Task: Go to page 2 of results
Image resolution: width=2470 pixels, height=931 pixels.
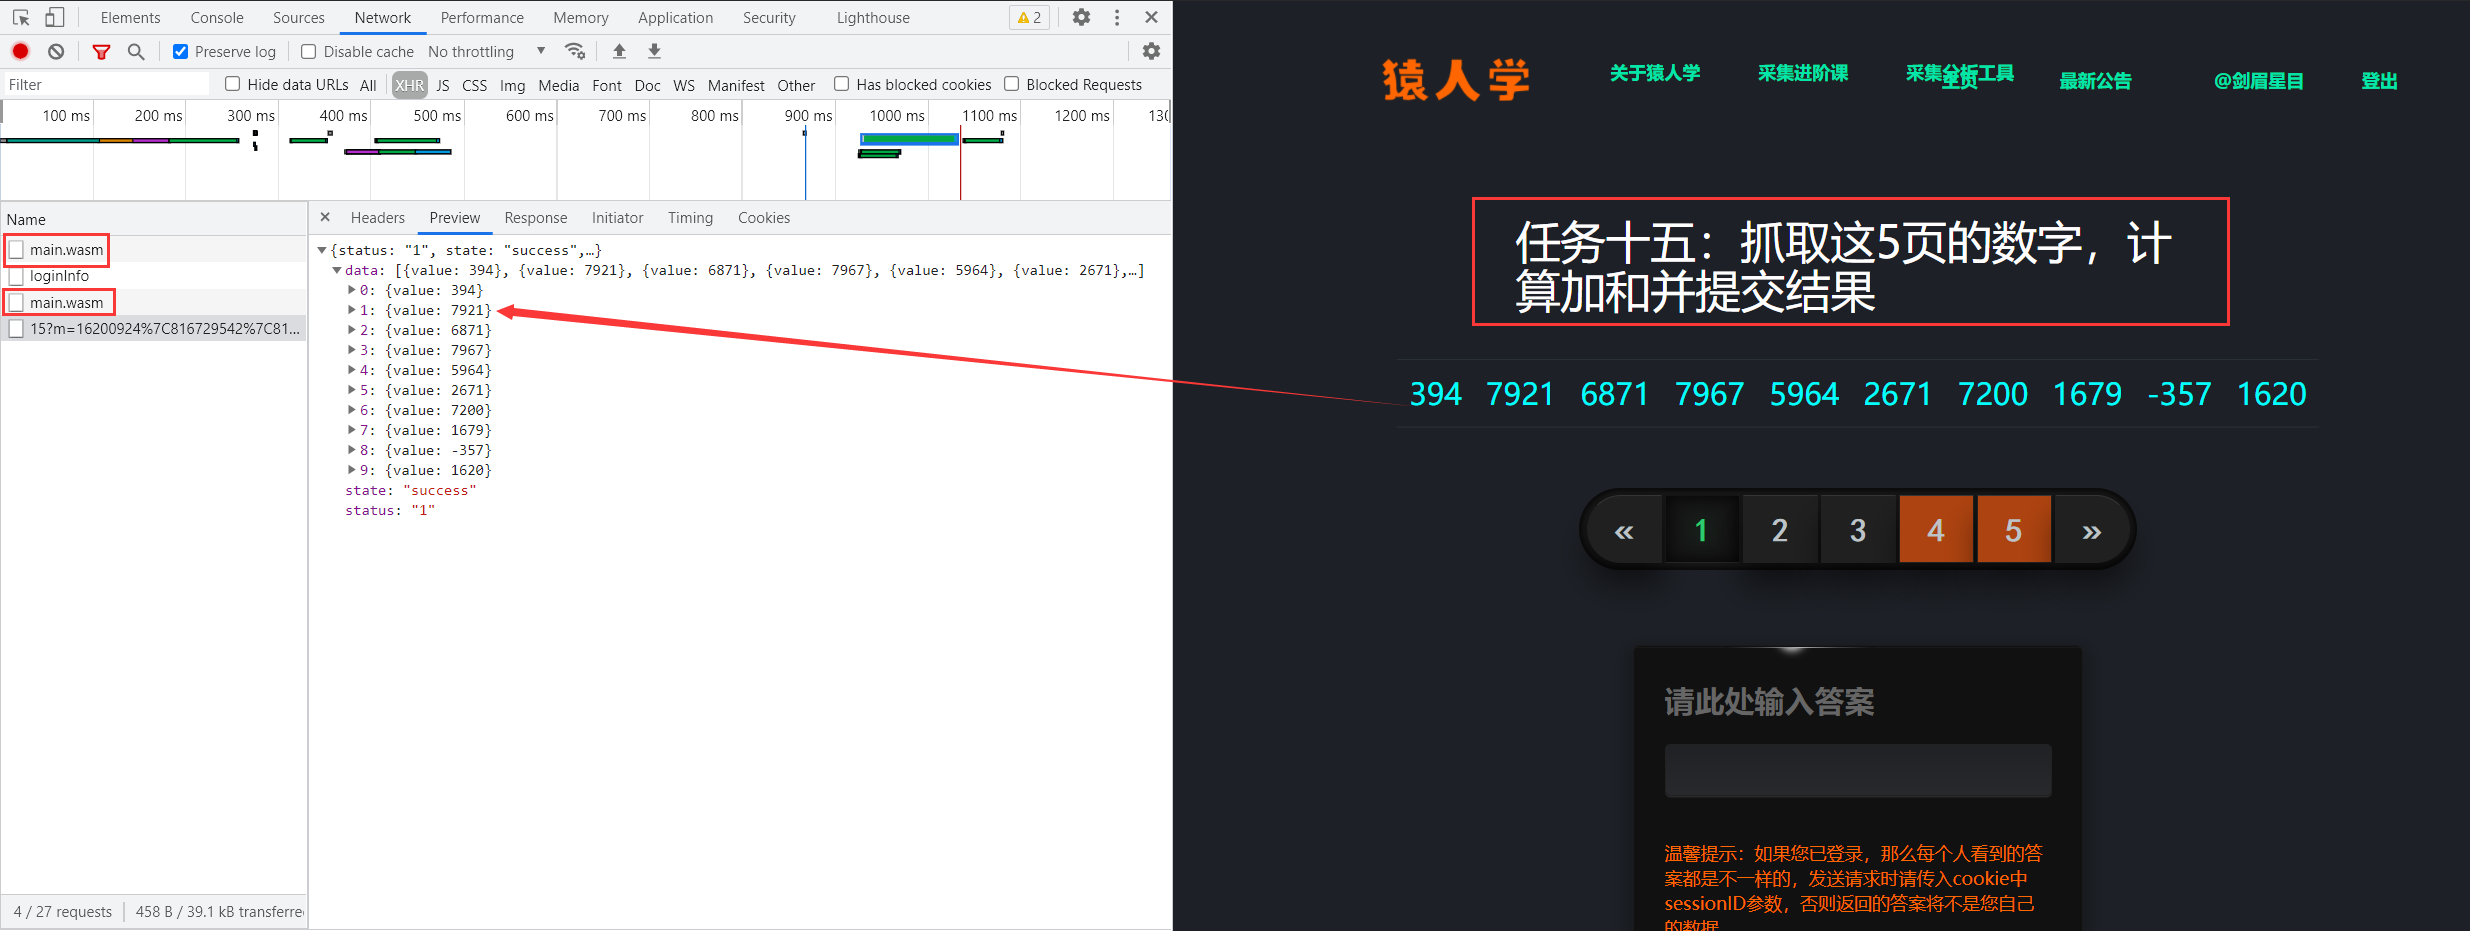Action: (x=1779, y=530)
